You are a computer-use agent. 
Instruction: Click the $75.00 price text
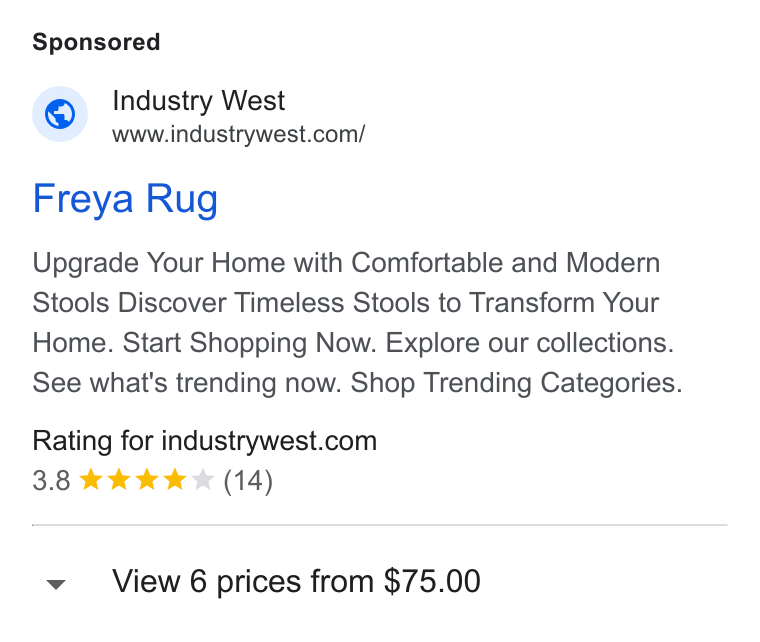[432, 580]
